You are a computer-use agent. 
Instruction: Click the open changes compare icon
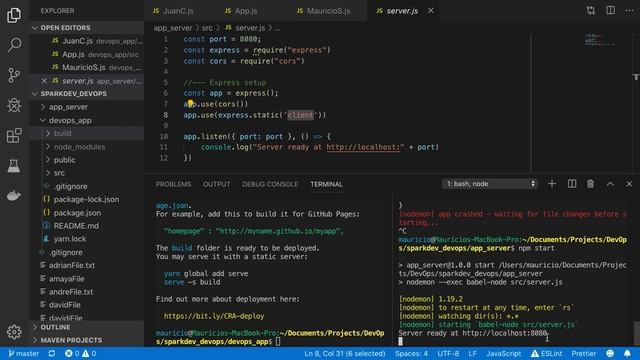(x=591, y=11)
